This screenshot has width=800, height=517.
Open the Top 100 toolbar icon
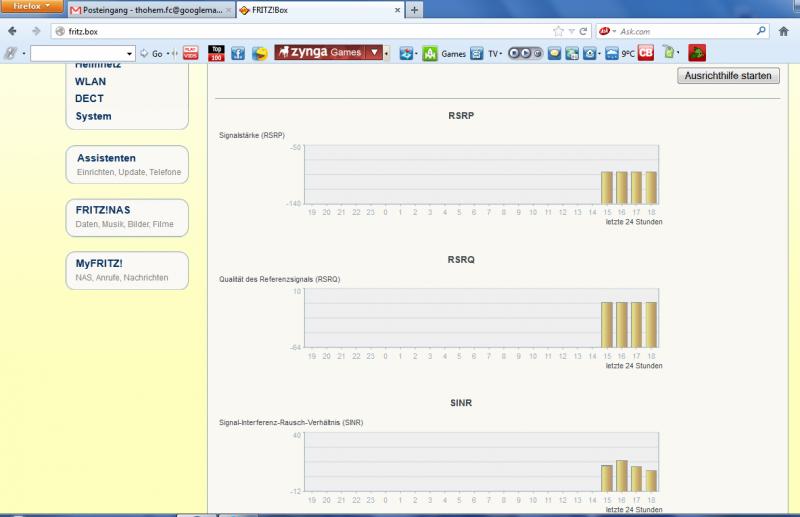[x=216, y=53]
